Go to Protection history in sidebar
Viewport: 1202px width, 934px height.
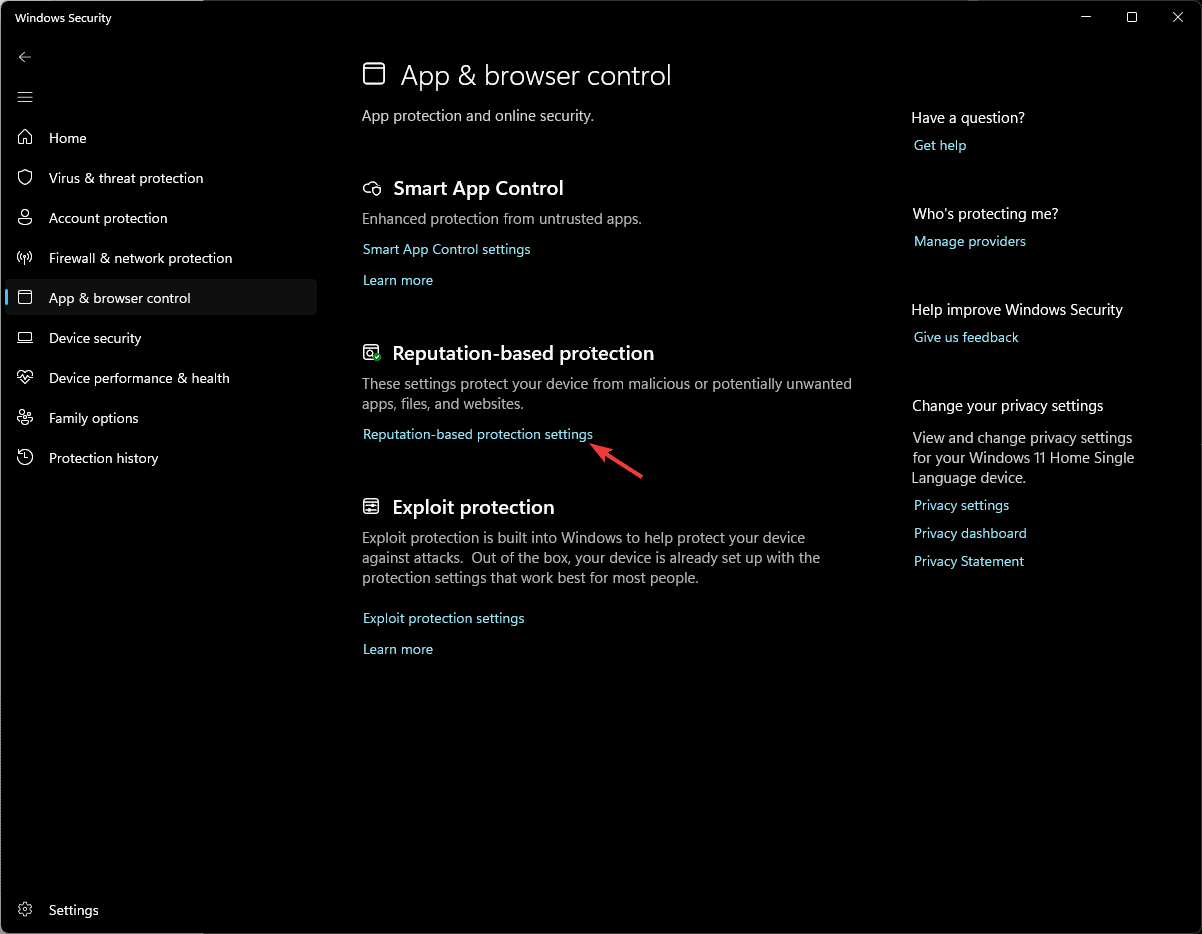point(161,458)
